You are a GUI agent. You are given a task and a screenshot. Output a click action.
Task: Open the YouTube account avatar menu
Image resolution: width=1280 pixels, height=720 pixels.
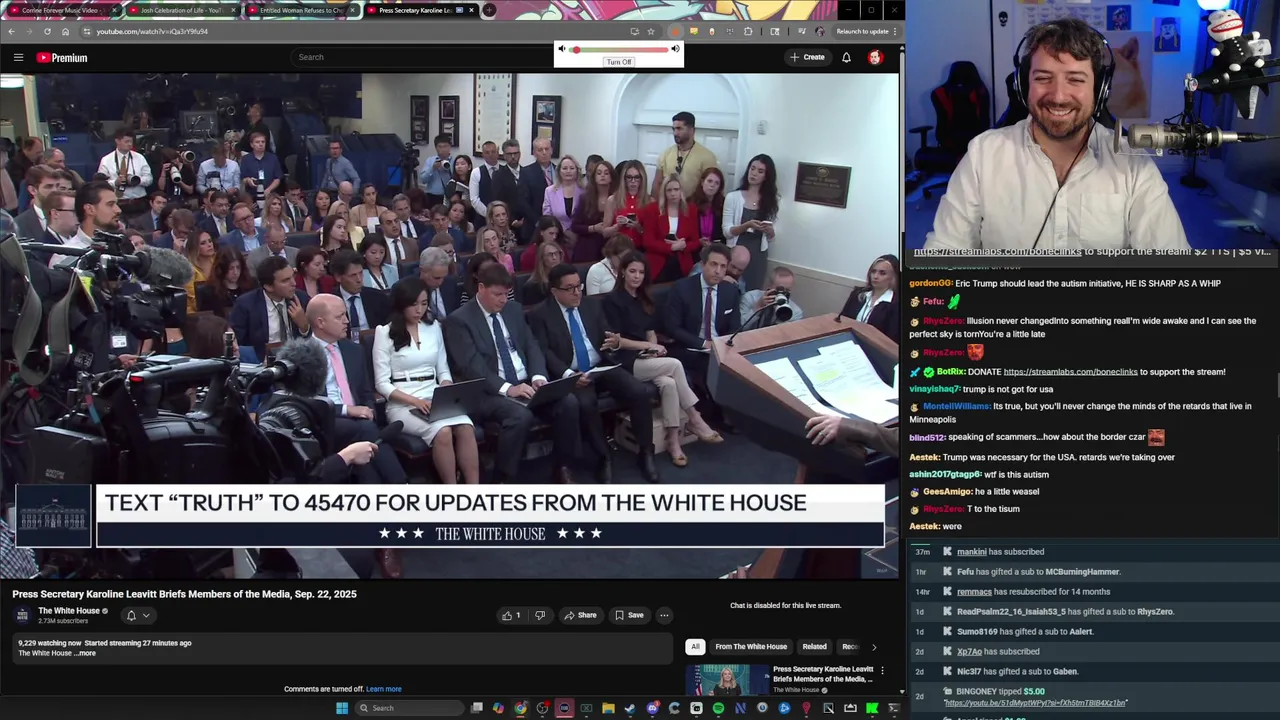(875, 57)
